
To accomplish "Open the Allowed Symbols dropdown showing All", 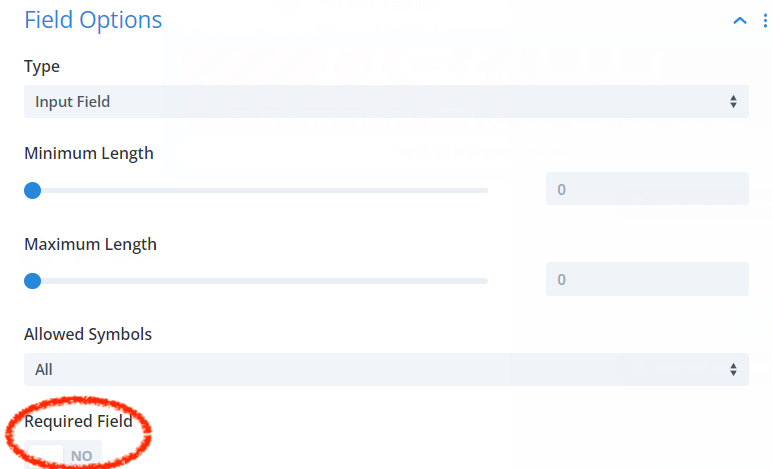I will (x=386, y=369).
